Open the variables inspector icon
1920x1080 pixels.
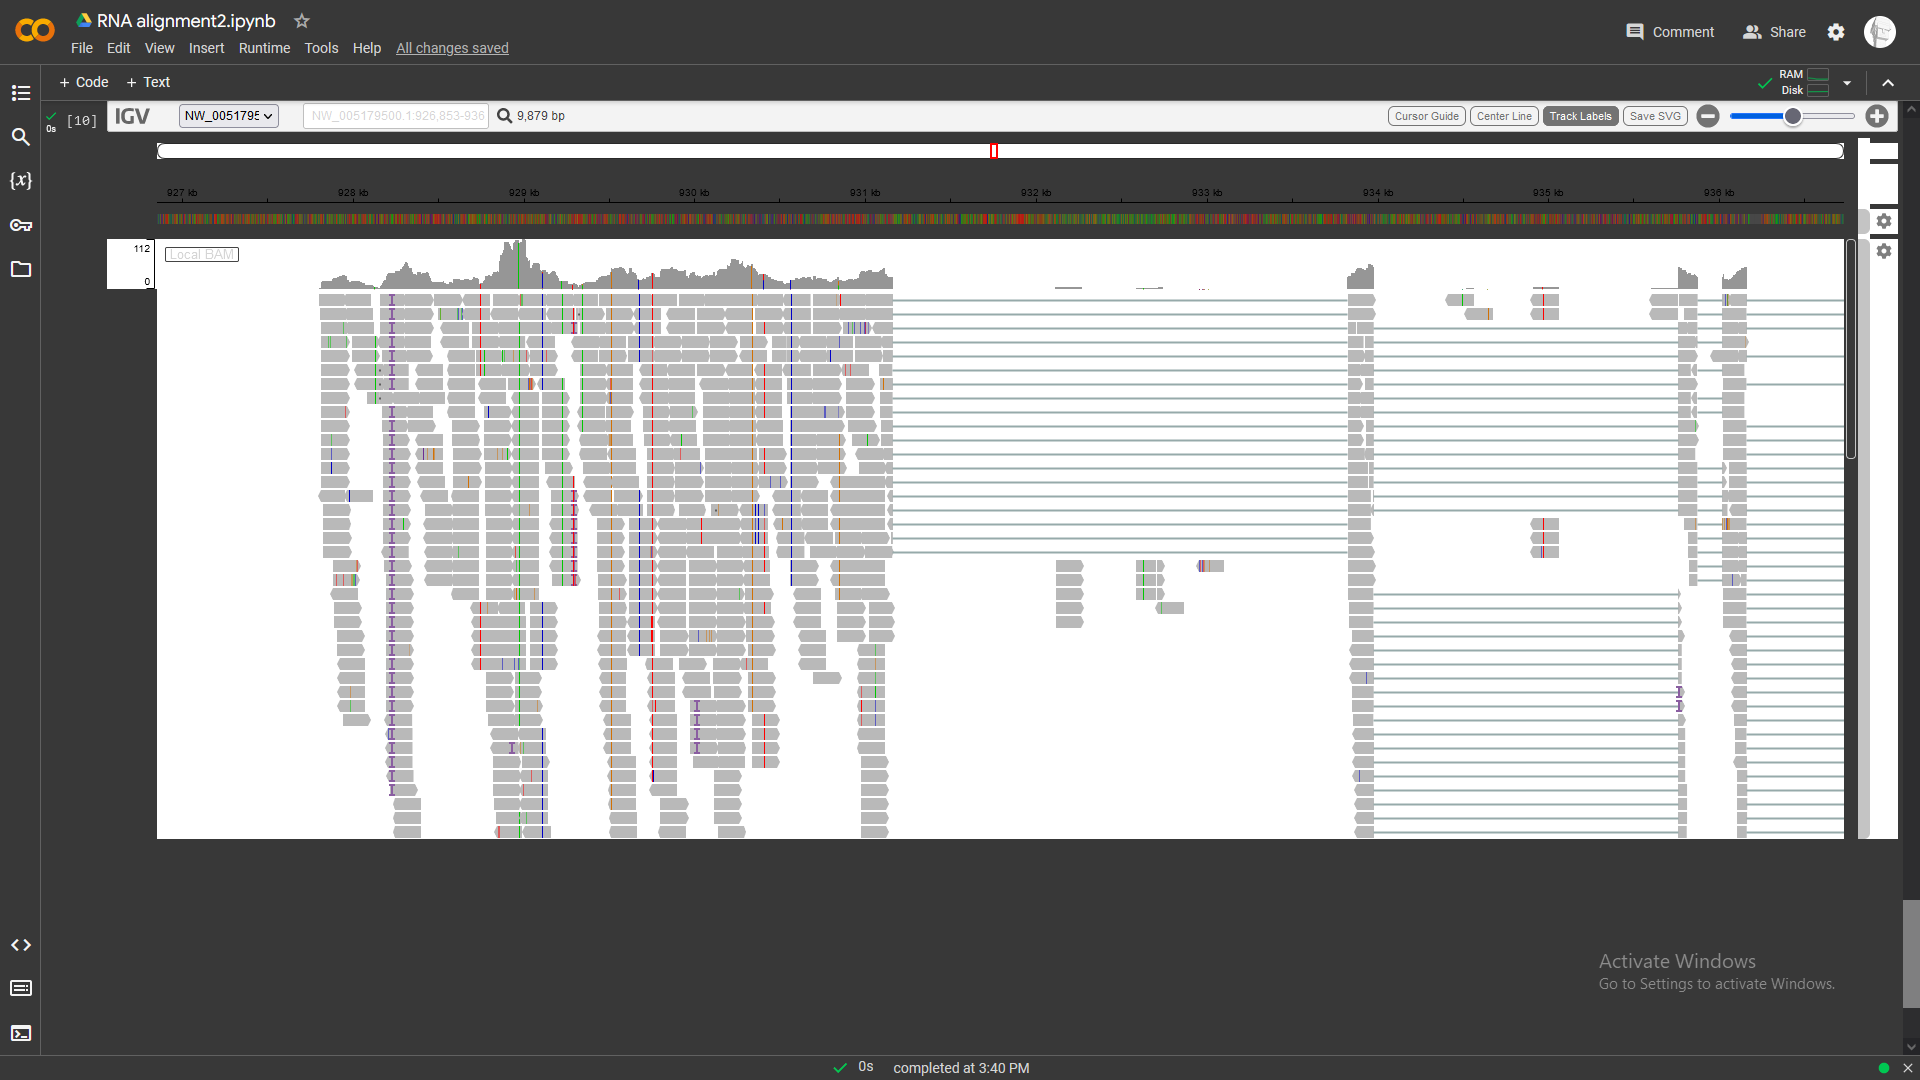[21, 181]
